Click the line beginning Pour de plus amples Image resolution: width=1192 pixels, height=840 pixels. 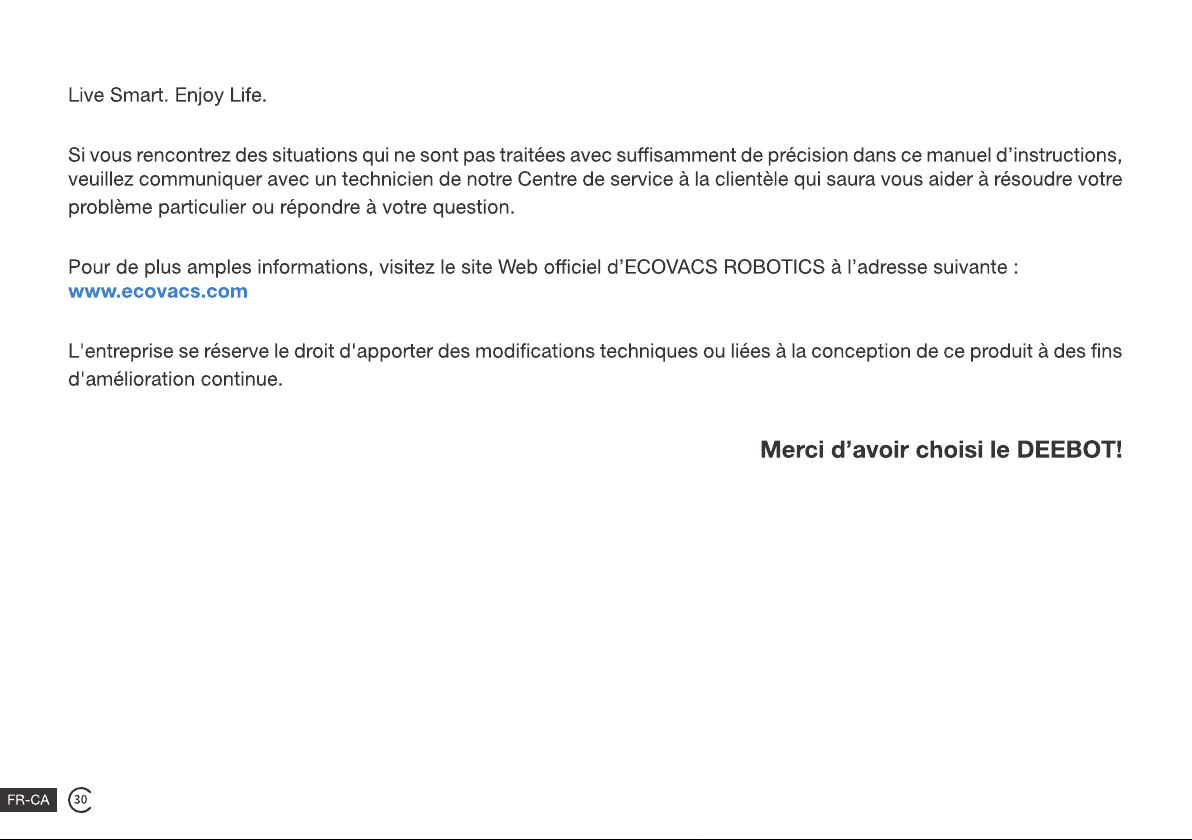[x=543, y=268]
